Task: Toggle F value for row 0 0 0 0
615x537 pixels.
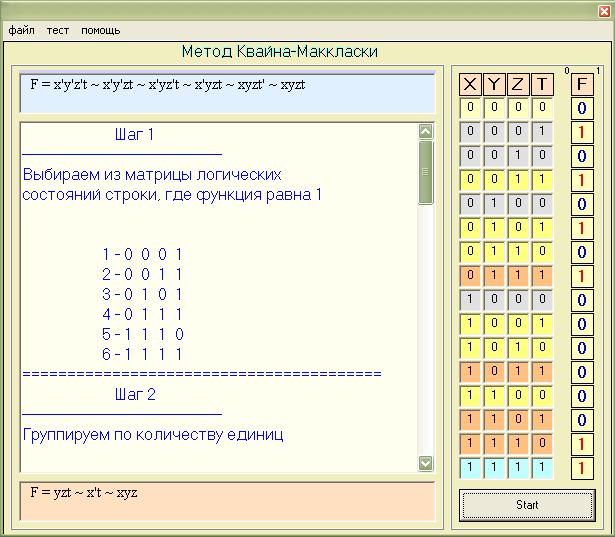Action: (x=581, y=108)
